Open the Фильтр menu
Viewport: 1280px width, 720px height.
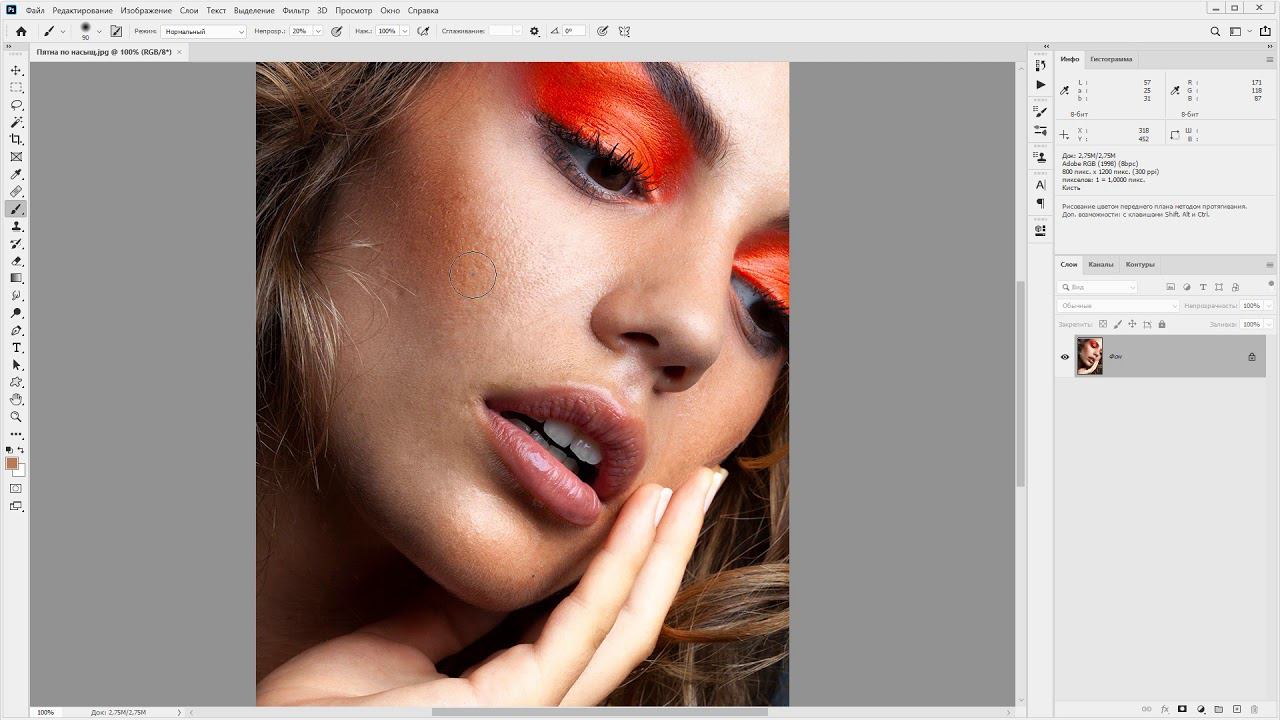click(296, 10)
